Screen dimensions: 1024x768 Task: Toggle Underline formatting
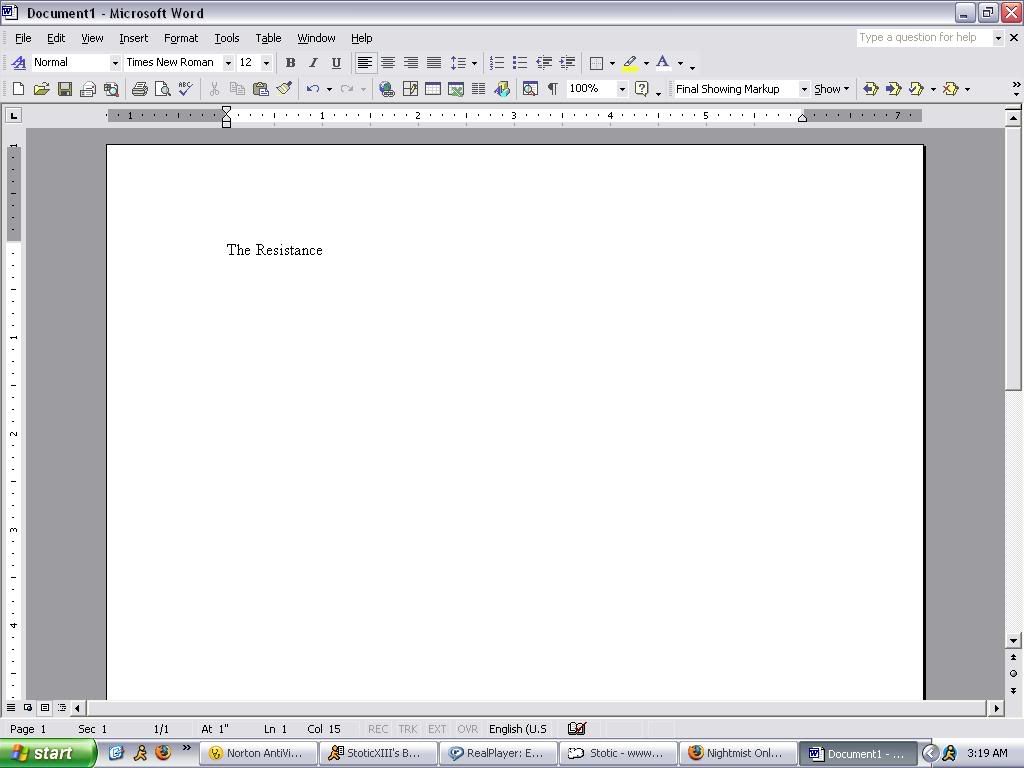click(x=336, y=63)
